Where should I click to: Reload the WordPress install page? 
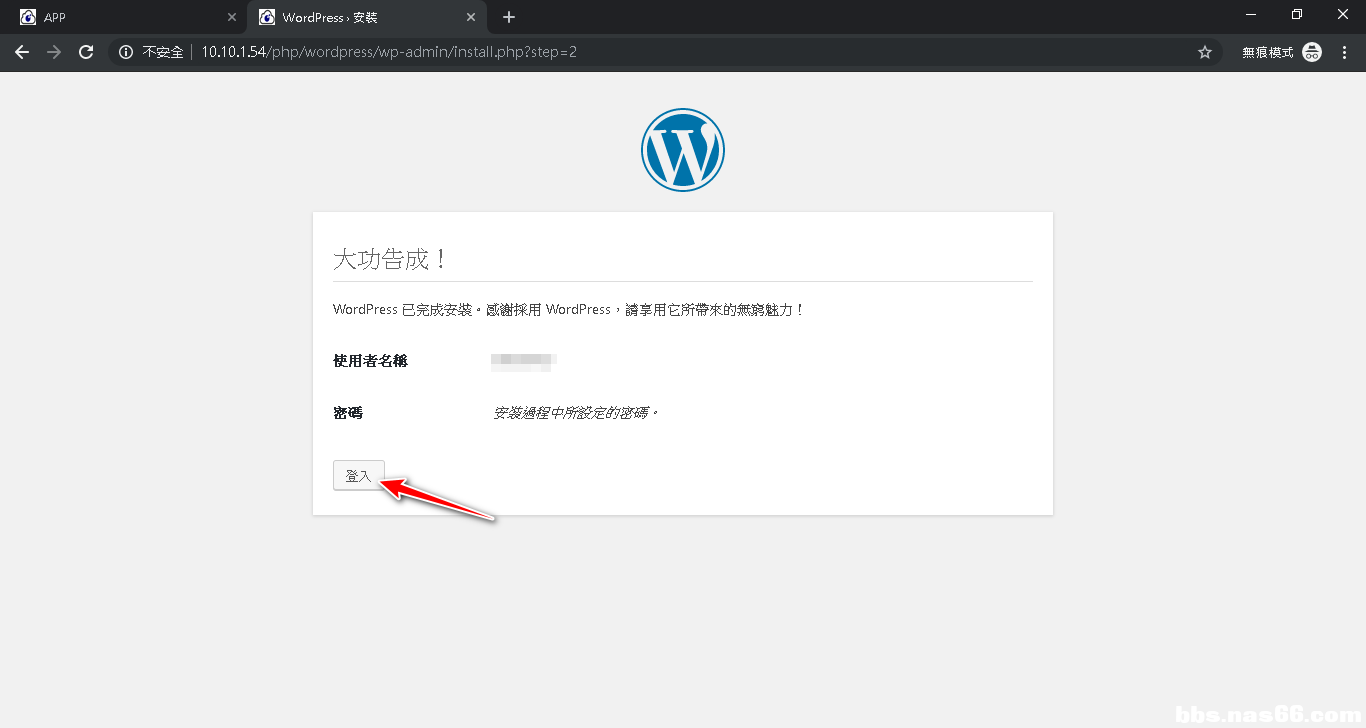[86, 52]
